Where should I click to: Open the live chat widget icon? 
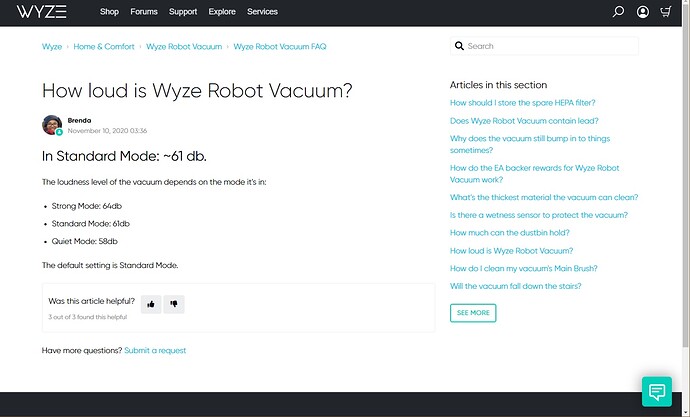click(x=657, y=391)
